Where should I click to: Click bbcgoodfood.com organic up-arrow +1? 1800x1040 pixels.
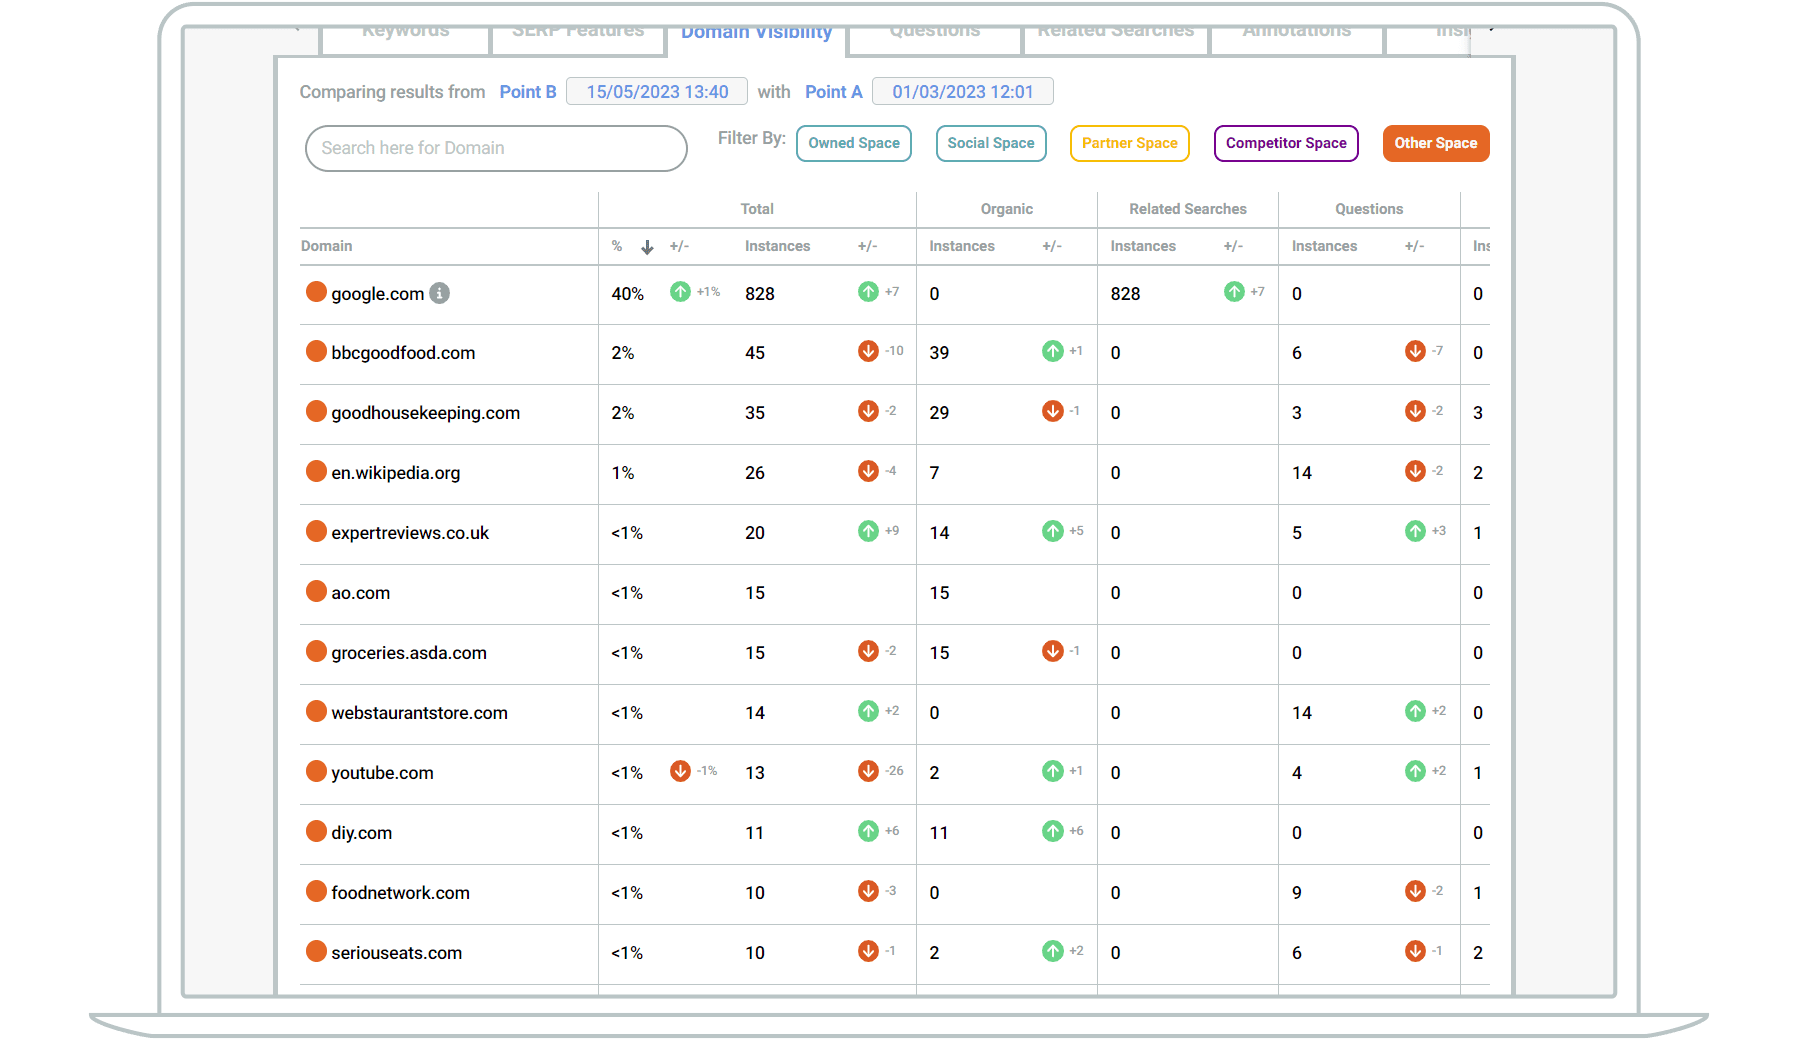click(x=1052, y=351)
